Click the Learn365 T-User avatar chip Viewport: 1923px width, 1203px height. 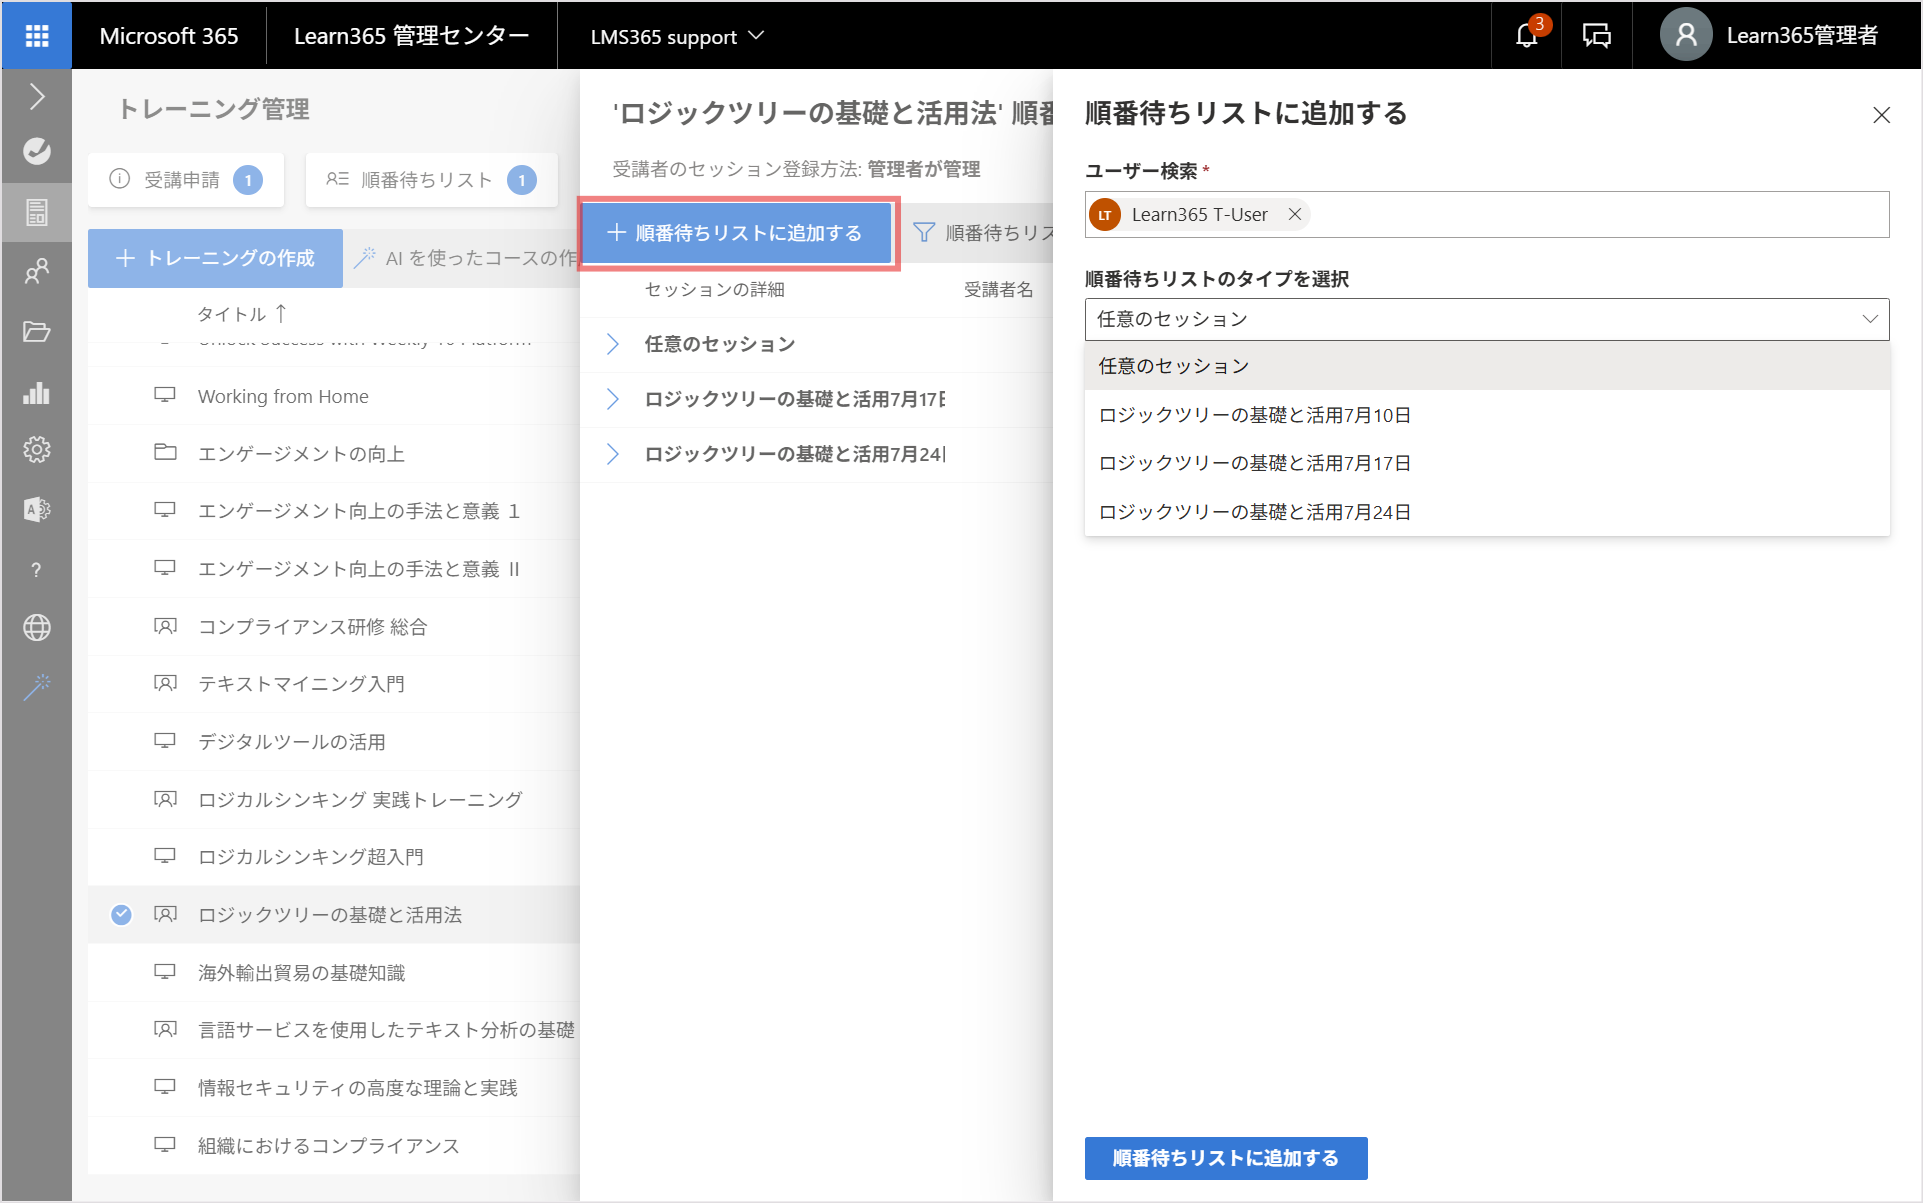(1105, 215)
